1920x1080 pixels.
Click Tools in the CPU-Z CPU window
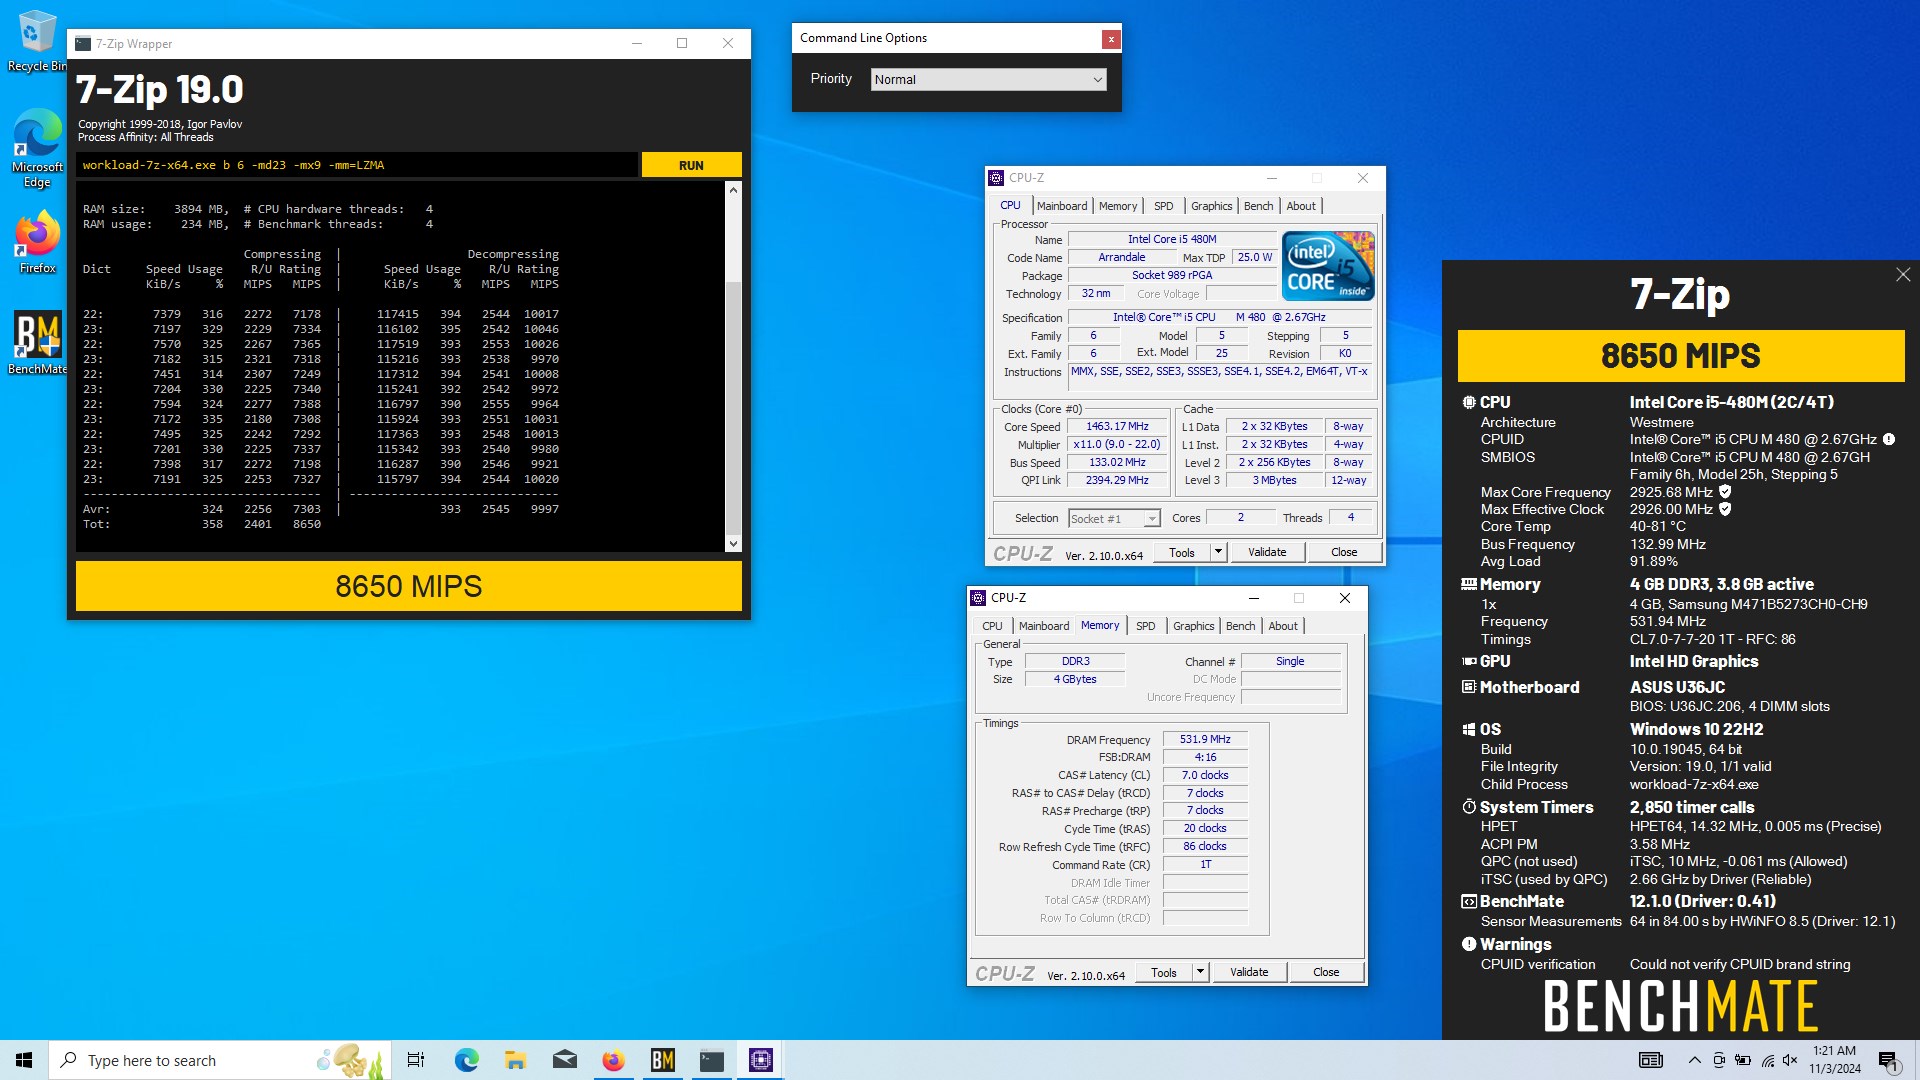(x=1182, y=552)
